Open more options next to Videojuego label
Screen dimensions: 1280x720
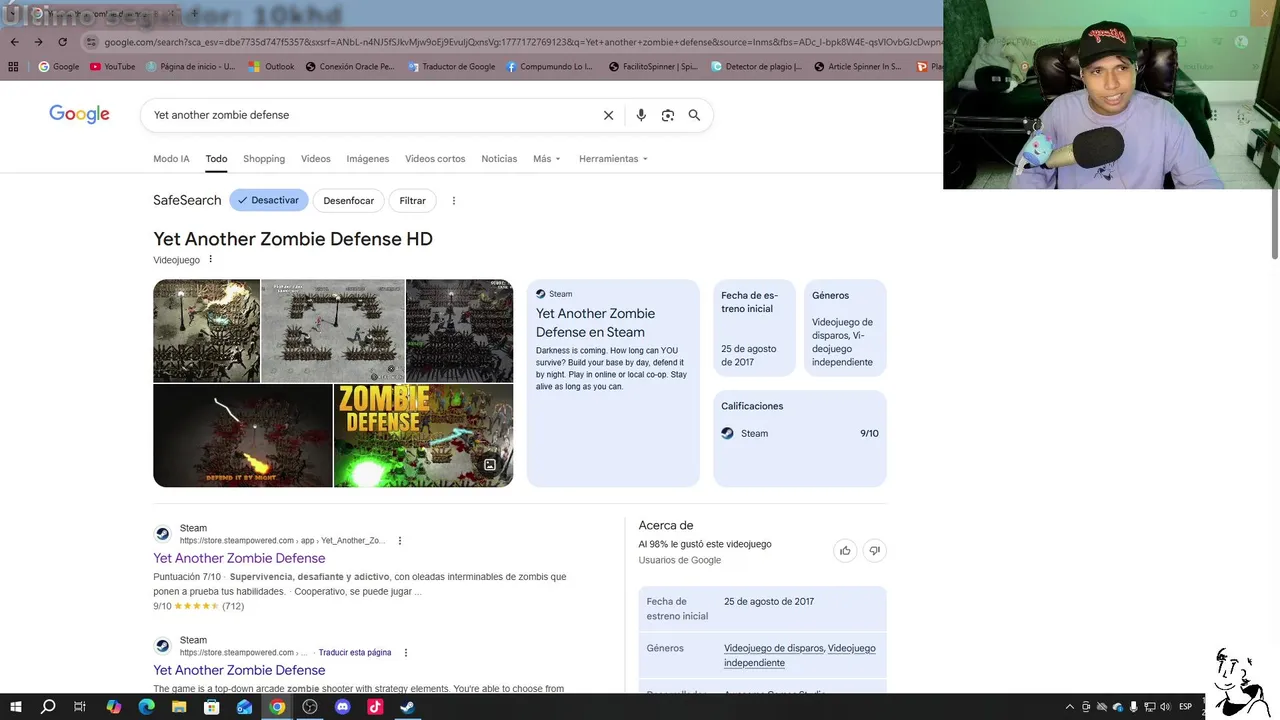click(210, 259)
